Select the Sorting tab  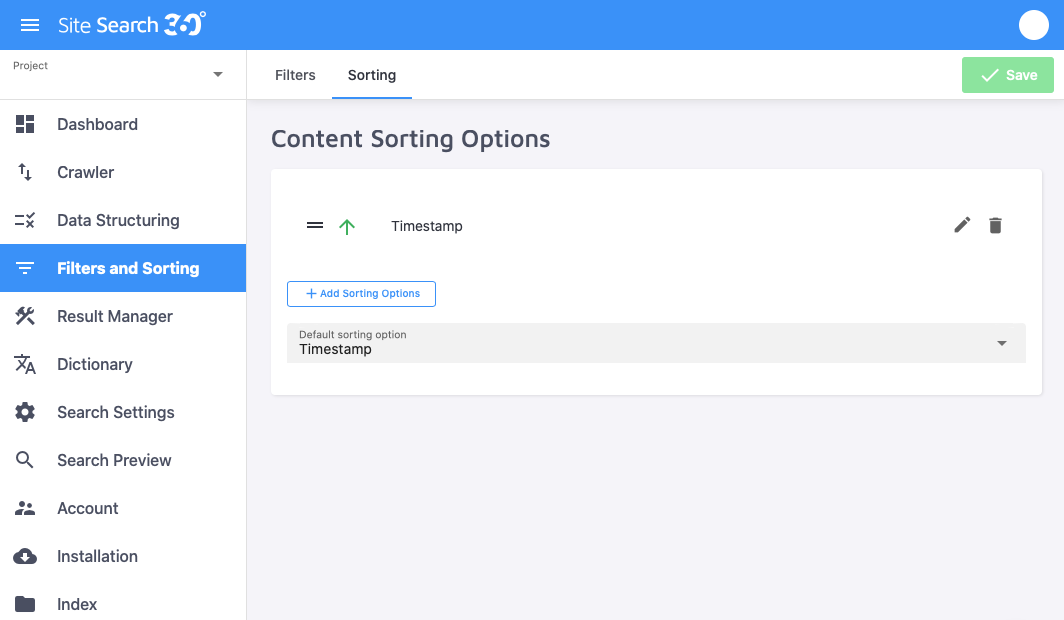371,74
